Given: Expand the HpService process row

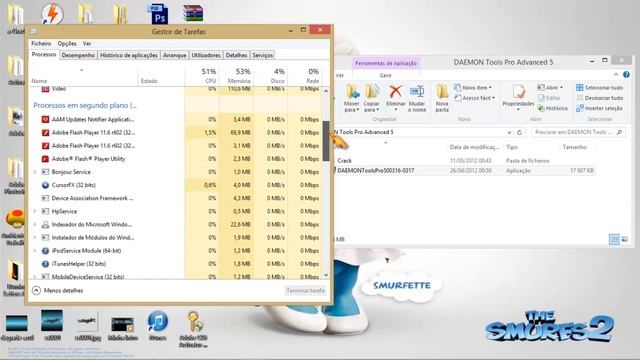Looking at the screenshot, I should click(35, 211).
